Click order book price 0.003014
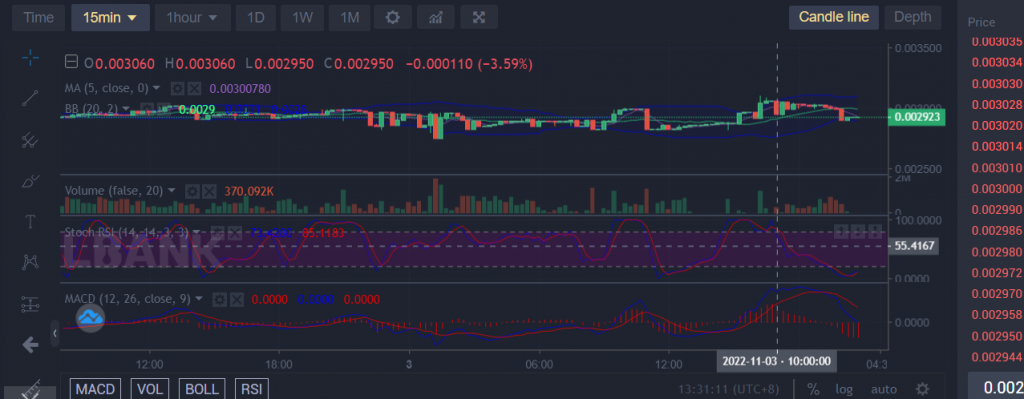The width and height of the screenshot is (1024, 399). [x=997, y=146]
